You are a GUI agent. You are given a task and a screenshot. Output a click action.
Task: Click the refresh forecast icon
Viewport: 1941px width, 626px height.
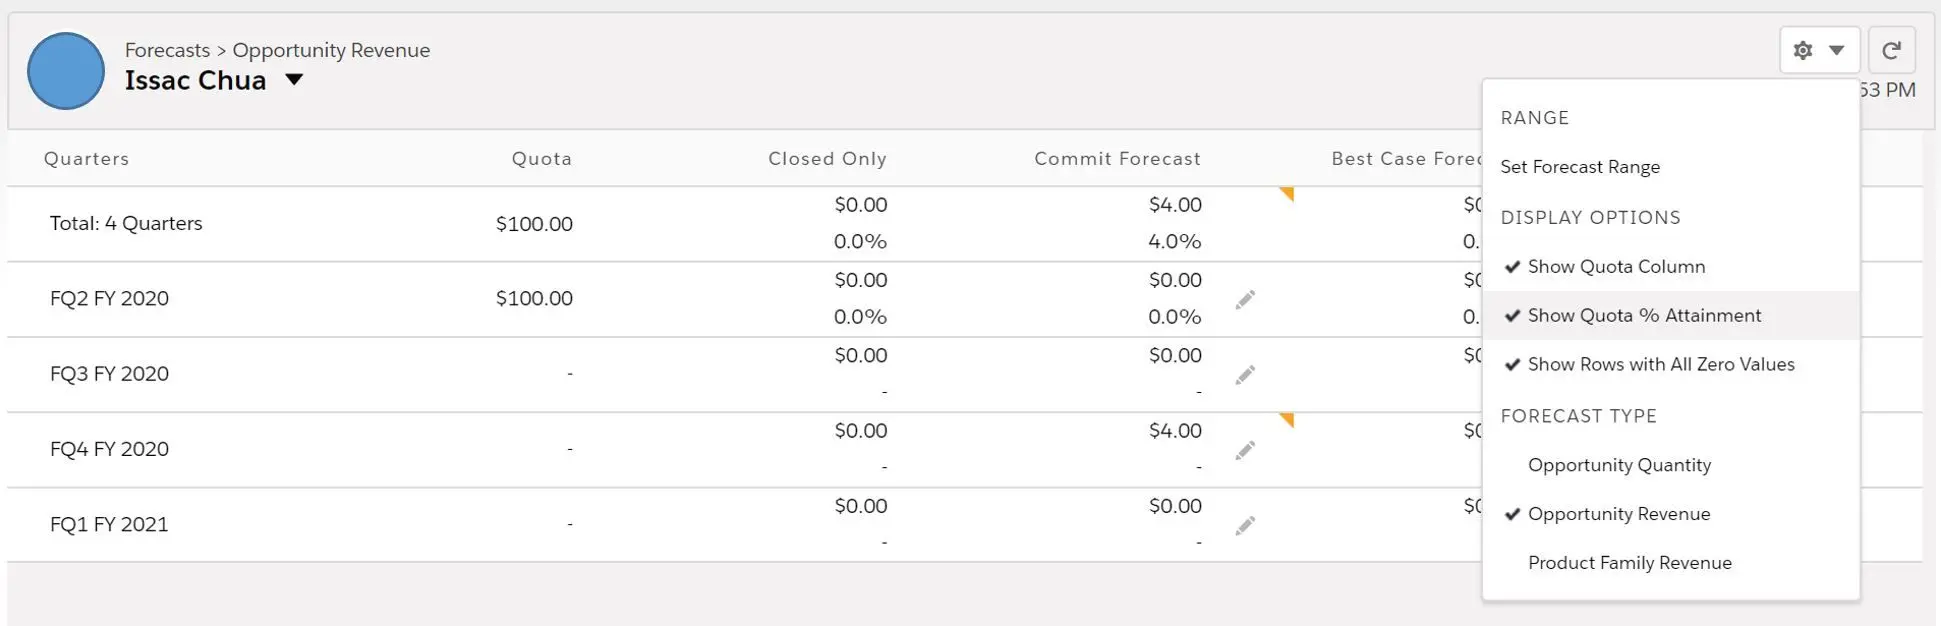(x=1891, y=50)
